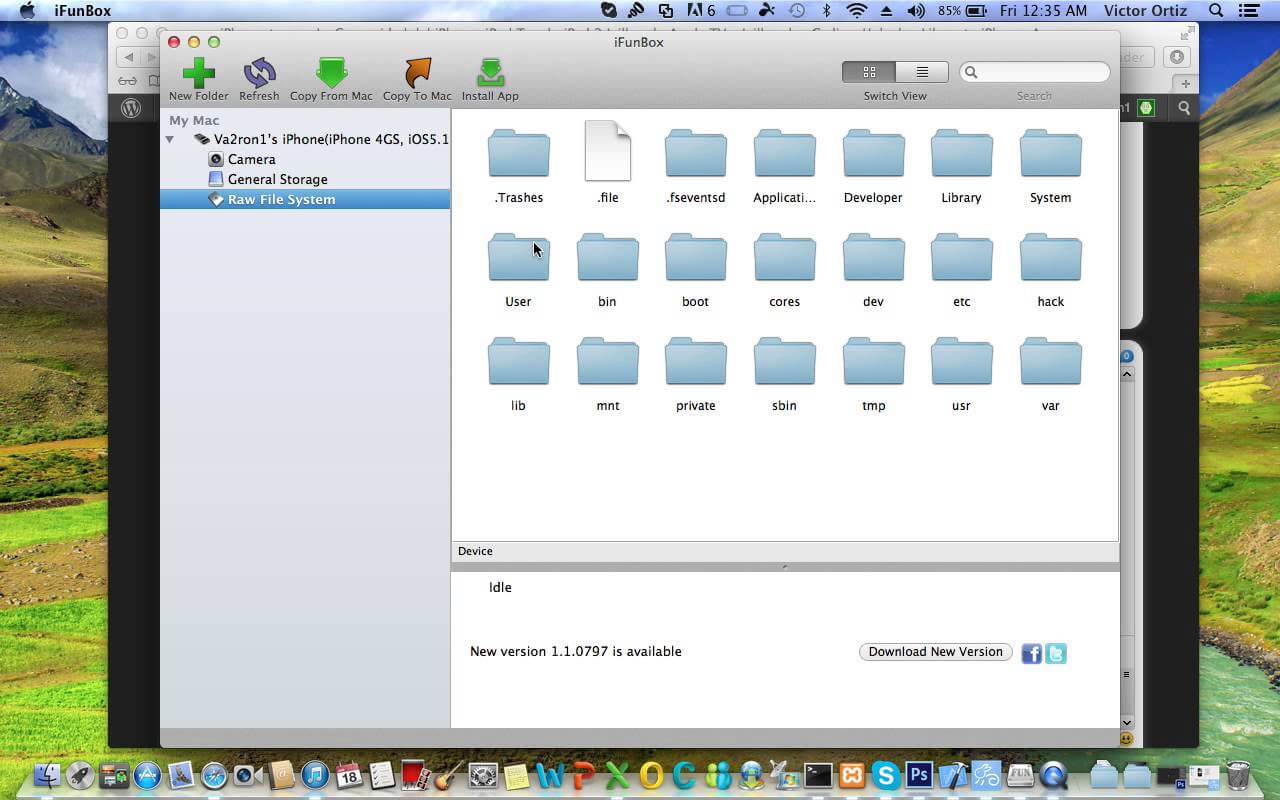Click the Wi-Fi status icon
This screenshot has width=1280, height=800.
856,11
